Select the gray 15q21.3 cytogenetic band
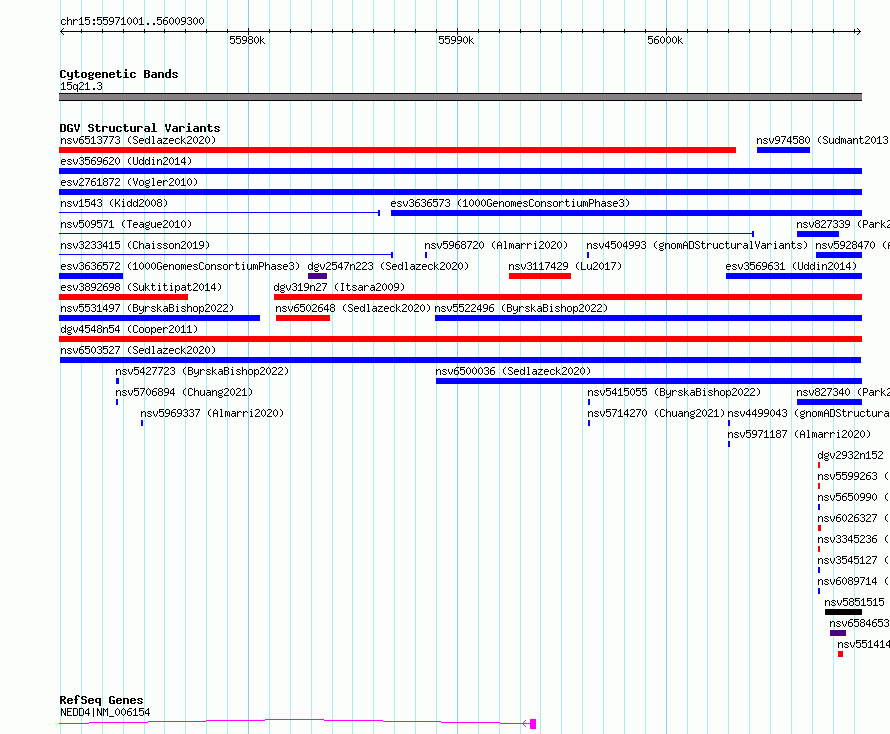This screenshot has height=734, width=890. (460, 97)
